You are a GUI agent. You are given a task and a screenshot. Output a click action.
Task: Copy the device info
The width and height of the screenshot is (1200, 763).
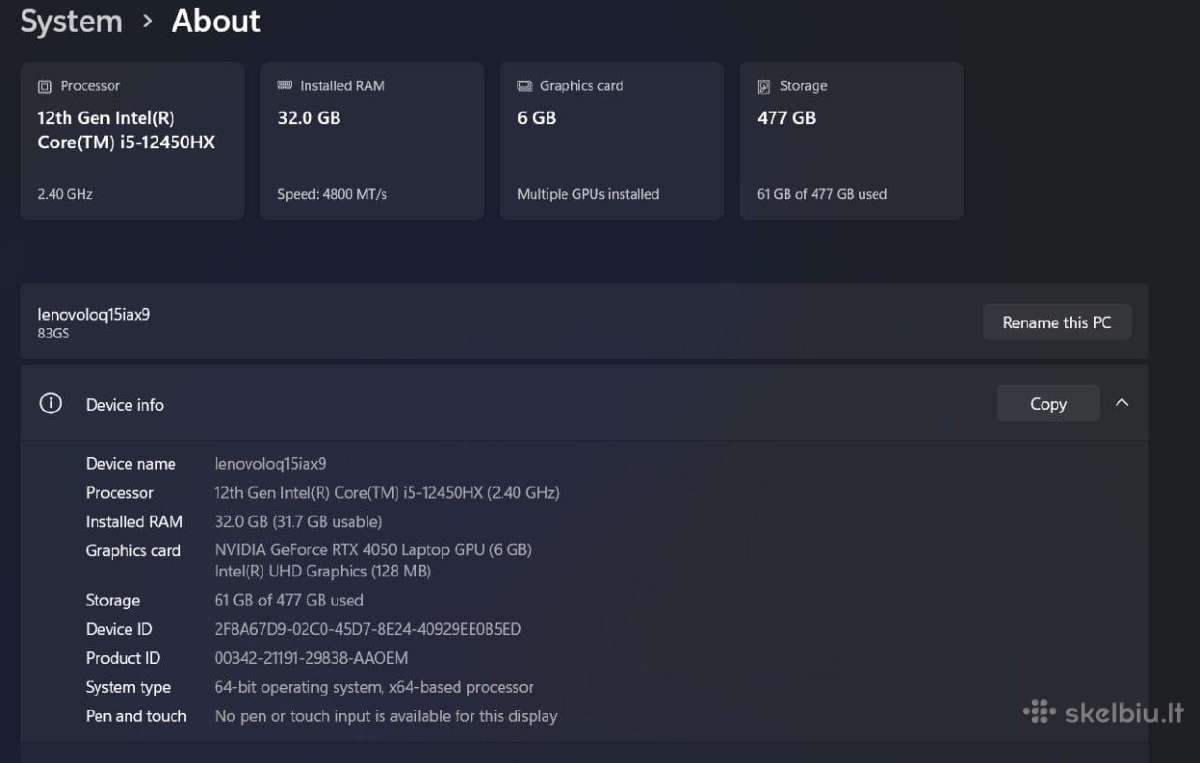pos(1048,403)
